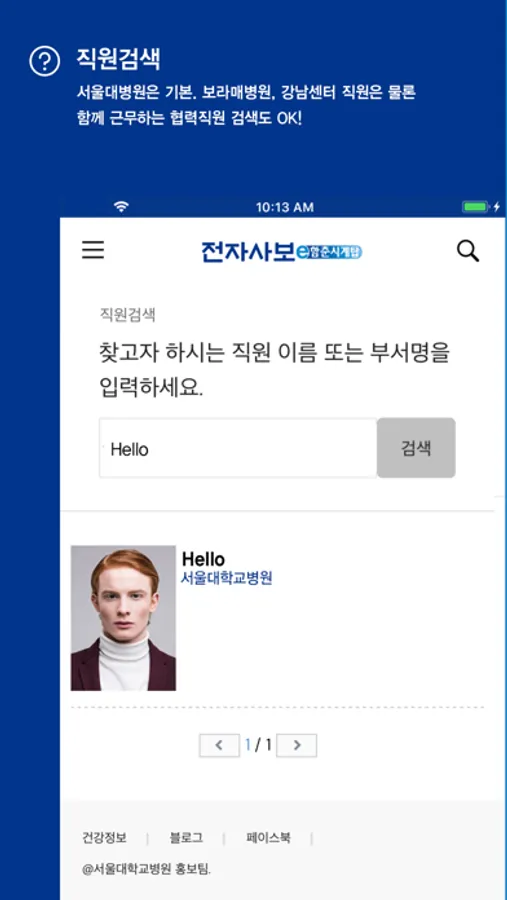Tap the magnifier search icon in header

click(467, 251)
